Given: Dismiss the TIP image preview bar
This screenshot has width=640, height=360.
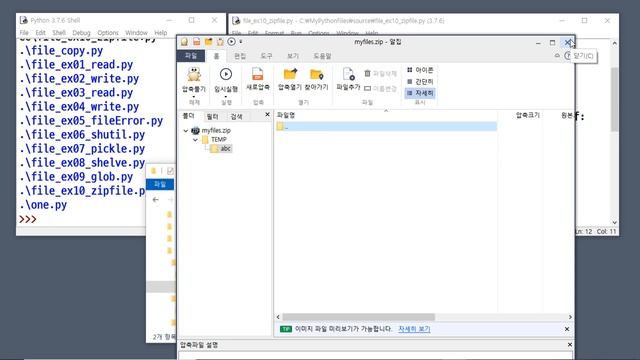Looking at the screenshot, I should [x=567, y=329].
